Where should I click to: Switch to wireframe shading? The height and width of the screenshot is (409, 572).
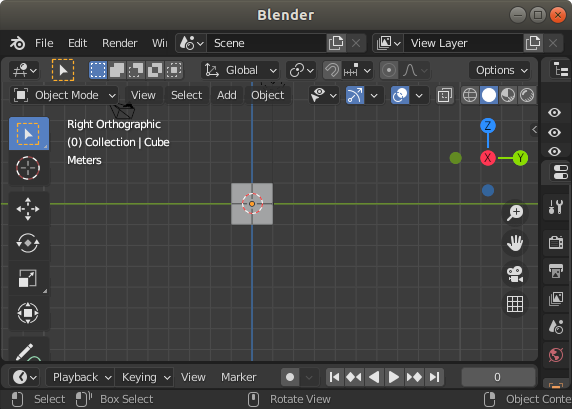click(x=470, y=96)
